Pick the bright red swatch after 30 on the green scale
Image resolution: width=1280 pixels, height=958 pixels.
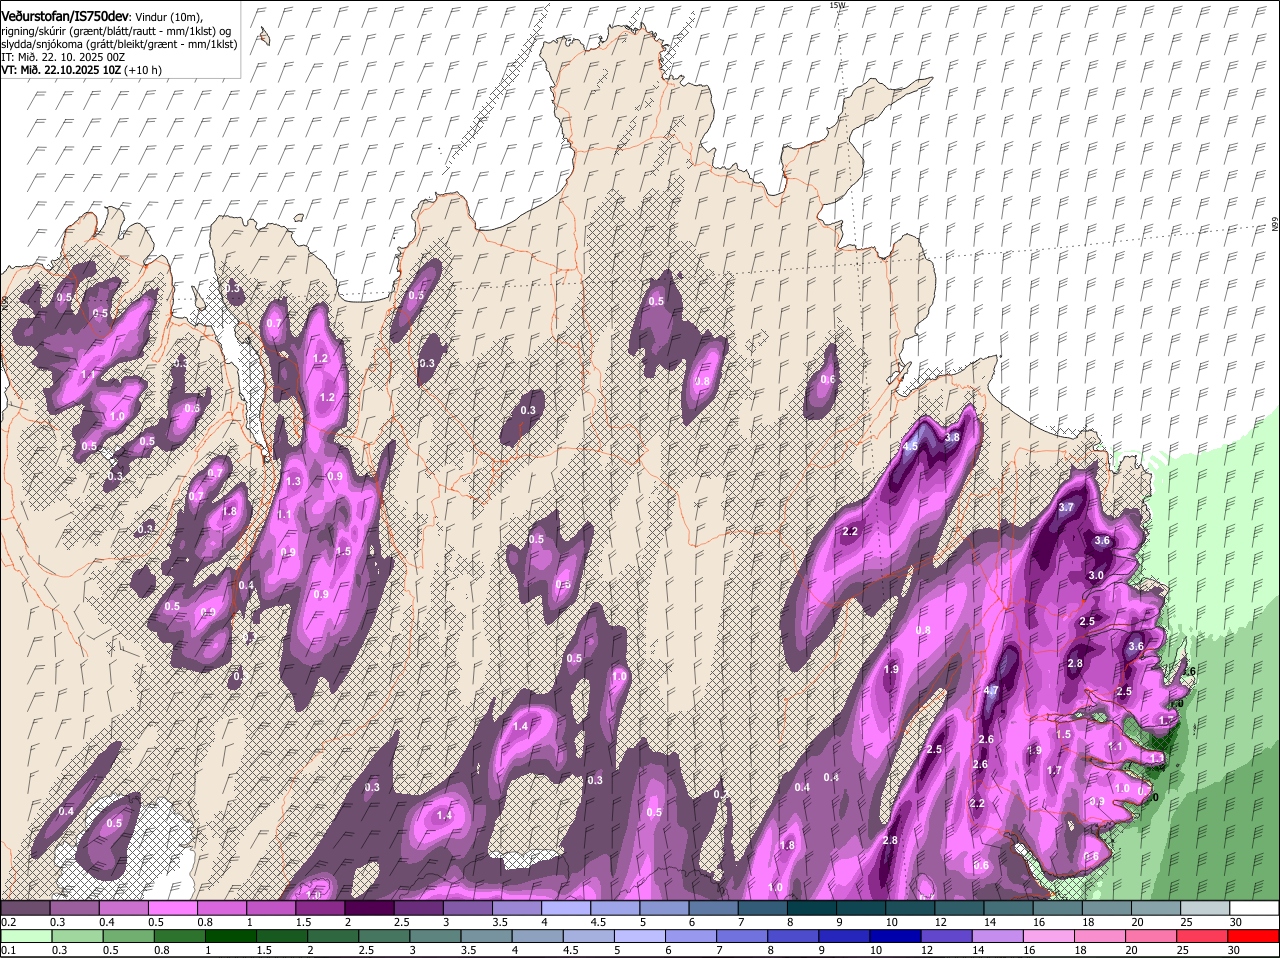(1254, 936)
